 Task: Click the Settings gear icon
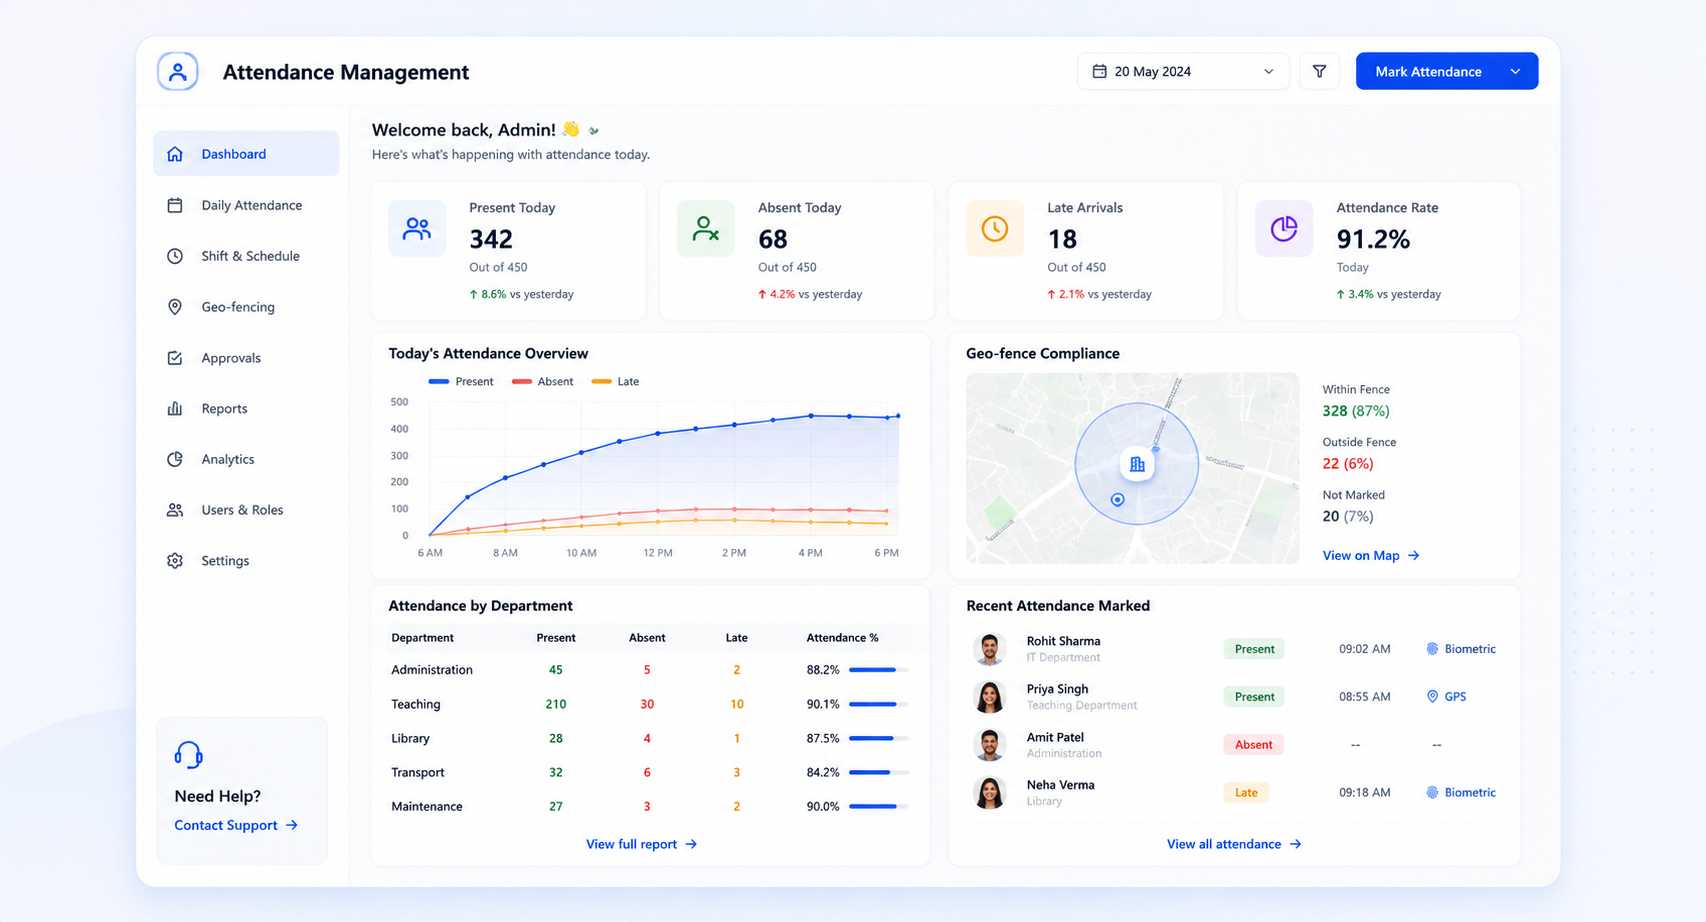(x=175, y=561)
